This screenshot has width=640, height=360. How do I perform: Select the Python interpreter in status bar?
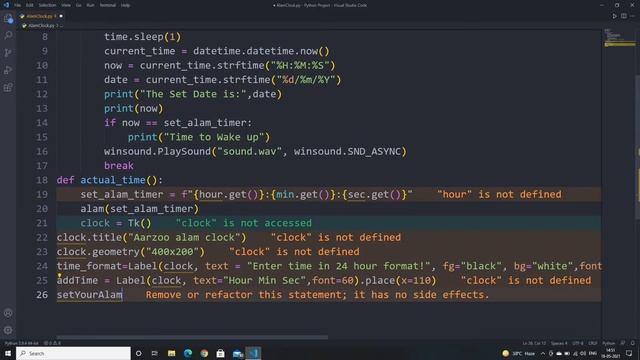tap(22, 343)
